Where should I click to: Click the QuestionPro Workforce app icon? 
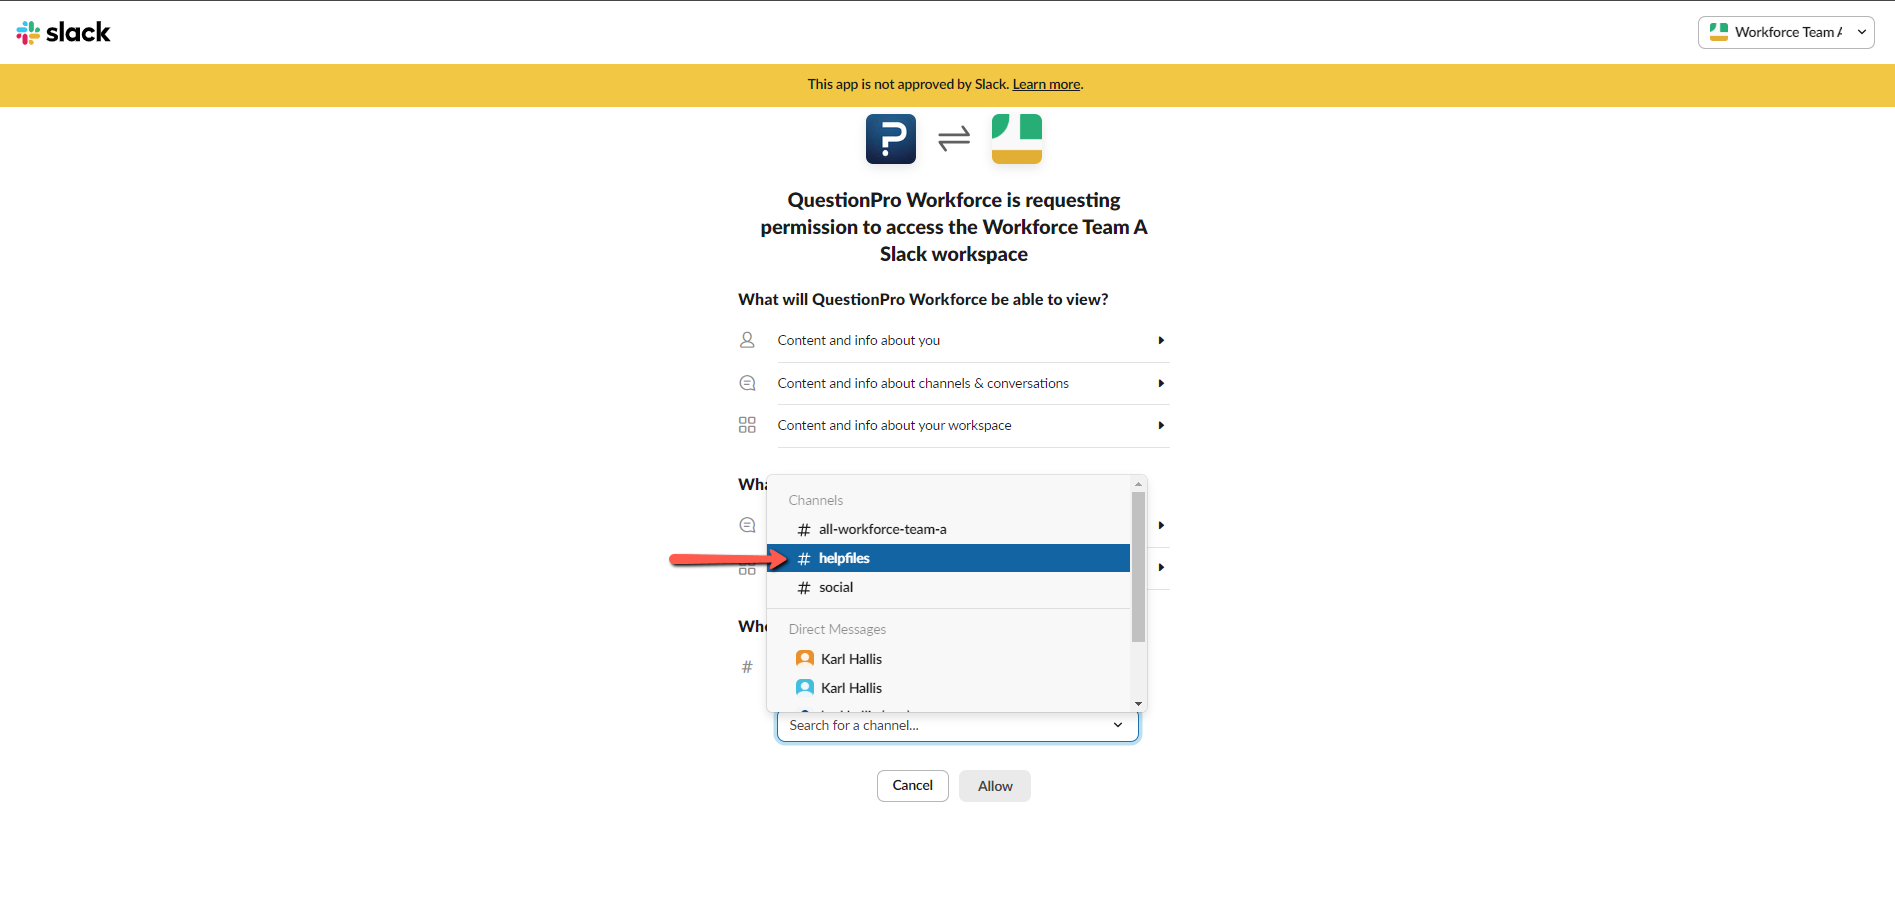891,139
